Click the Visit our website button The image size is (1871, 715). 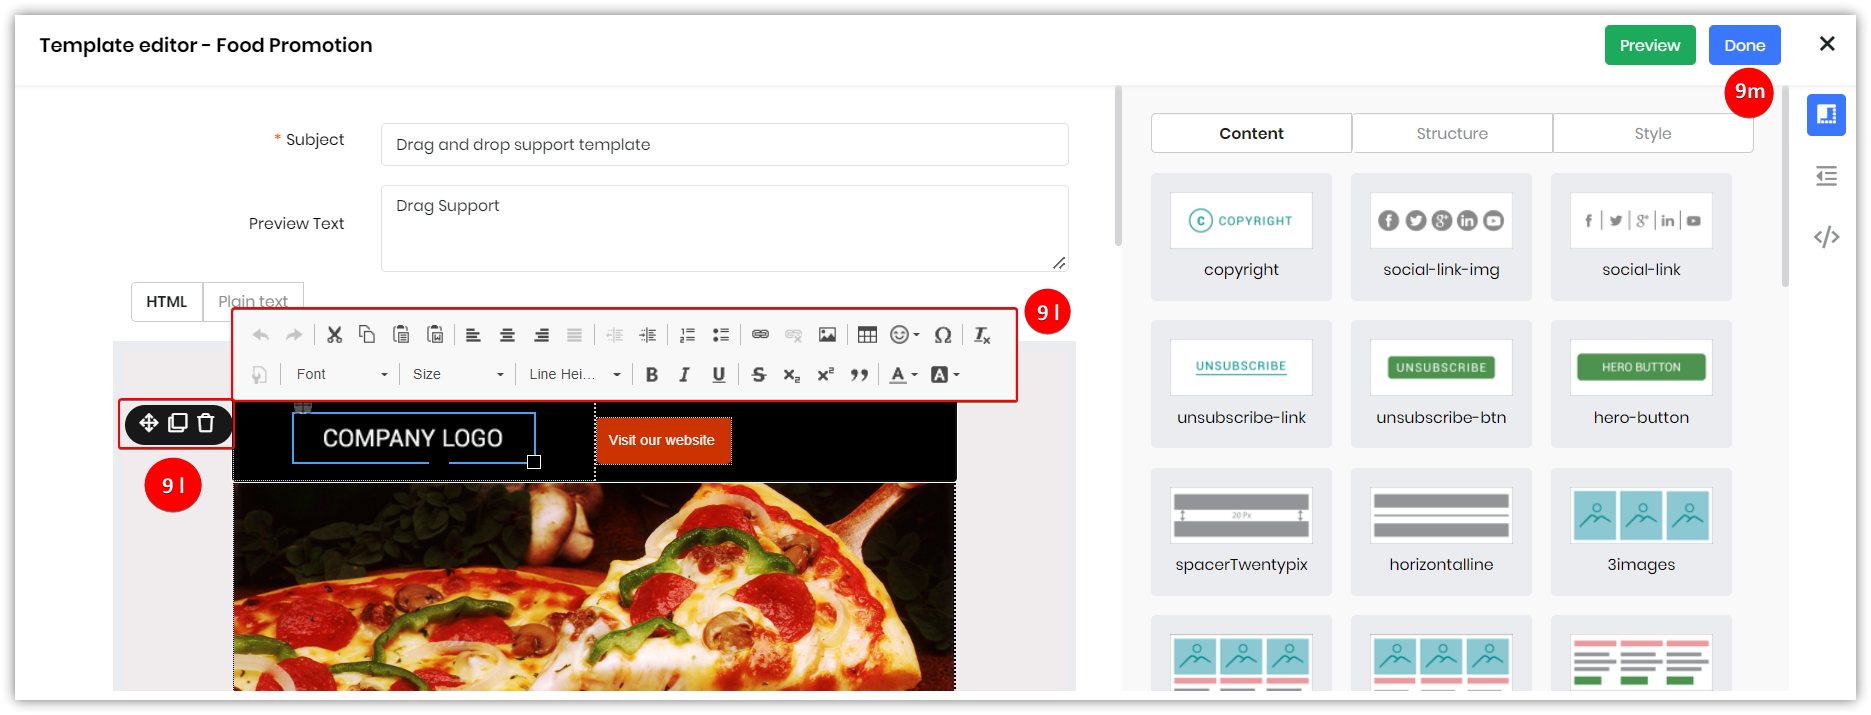point(663,440)
